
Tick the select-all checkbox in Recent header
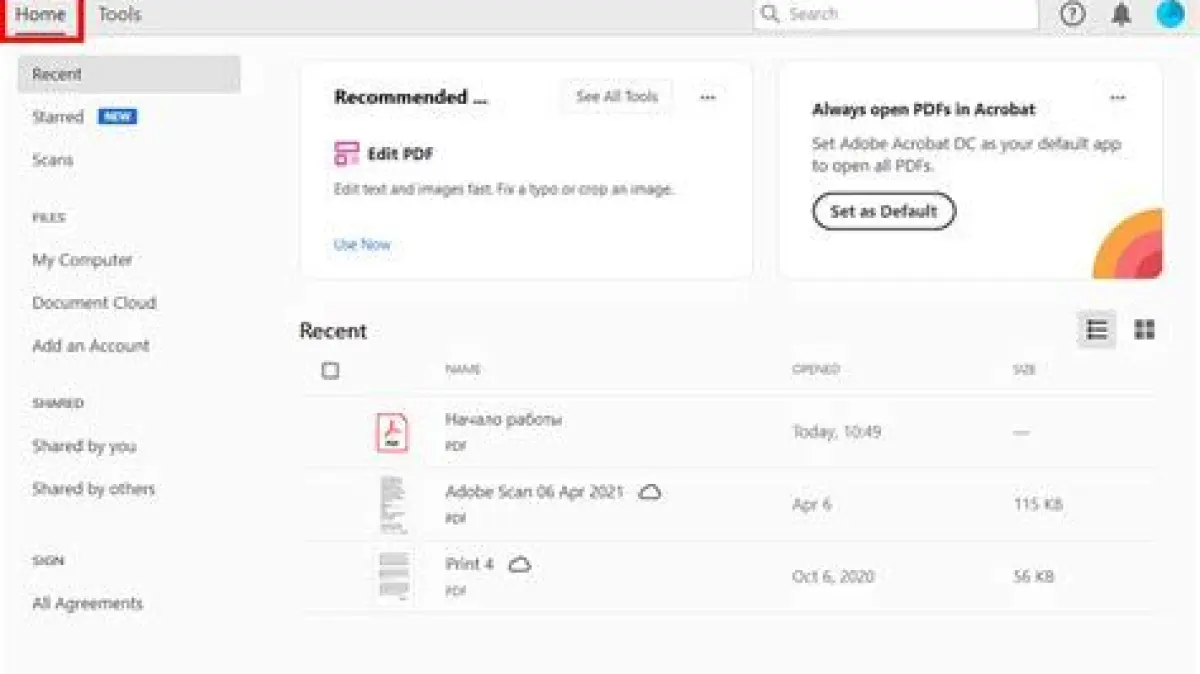pyautogui.click(x=330, y=371)
